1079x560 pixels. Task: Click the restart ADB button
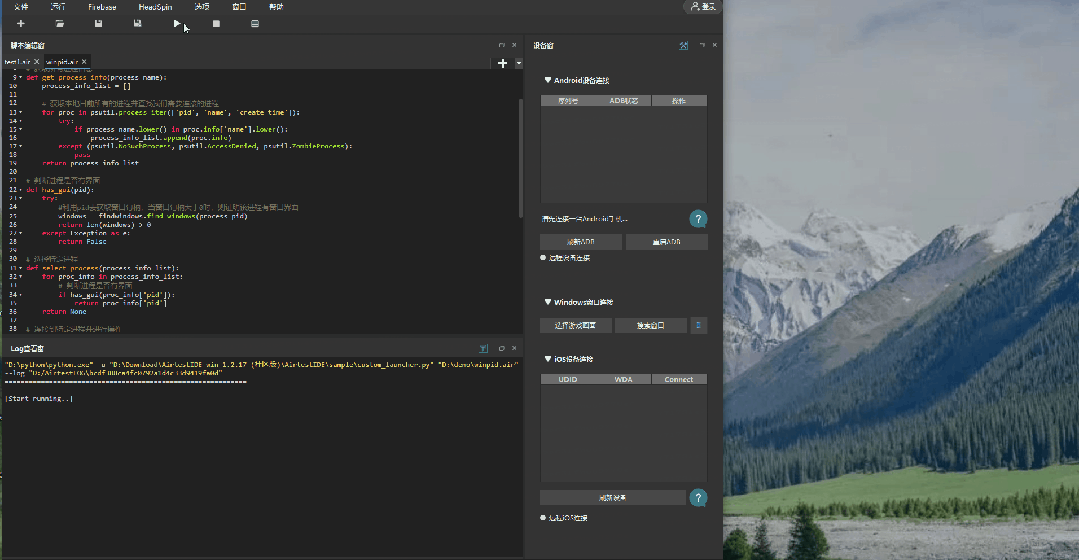pos(666,242)
